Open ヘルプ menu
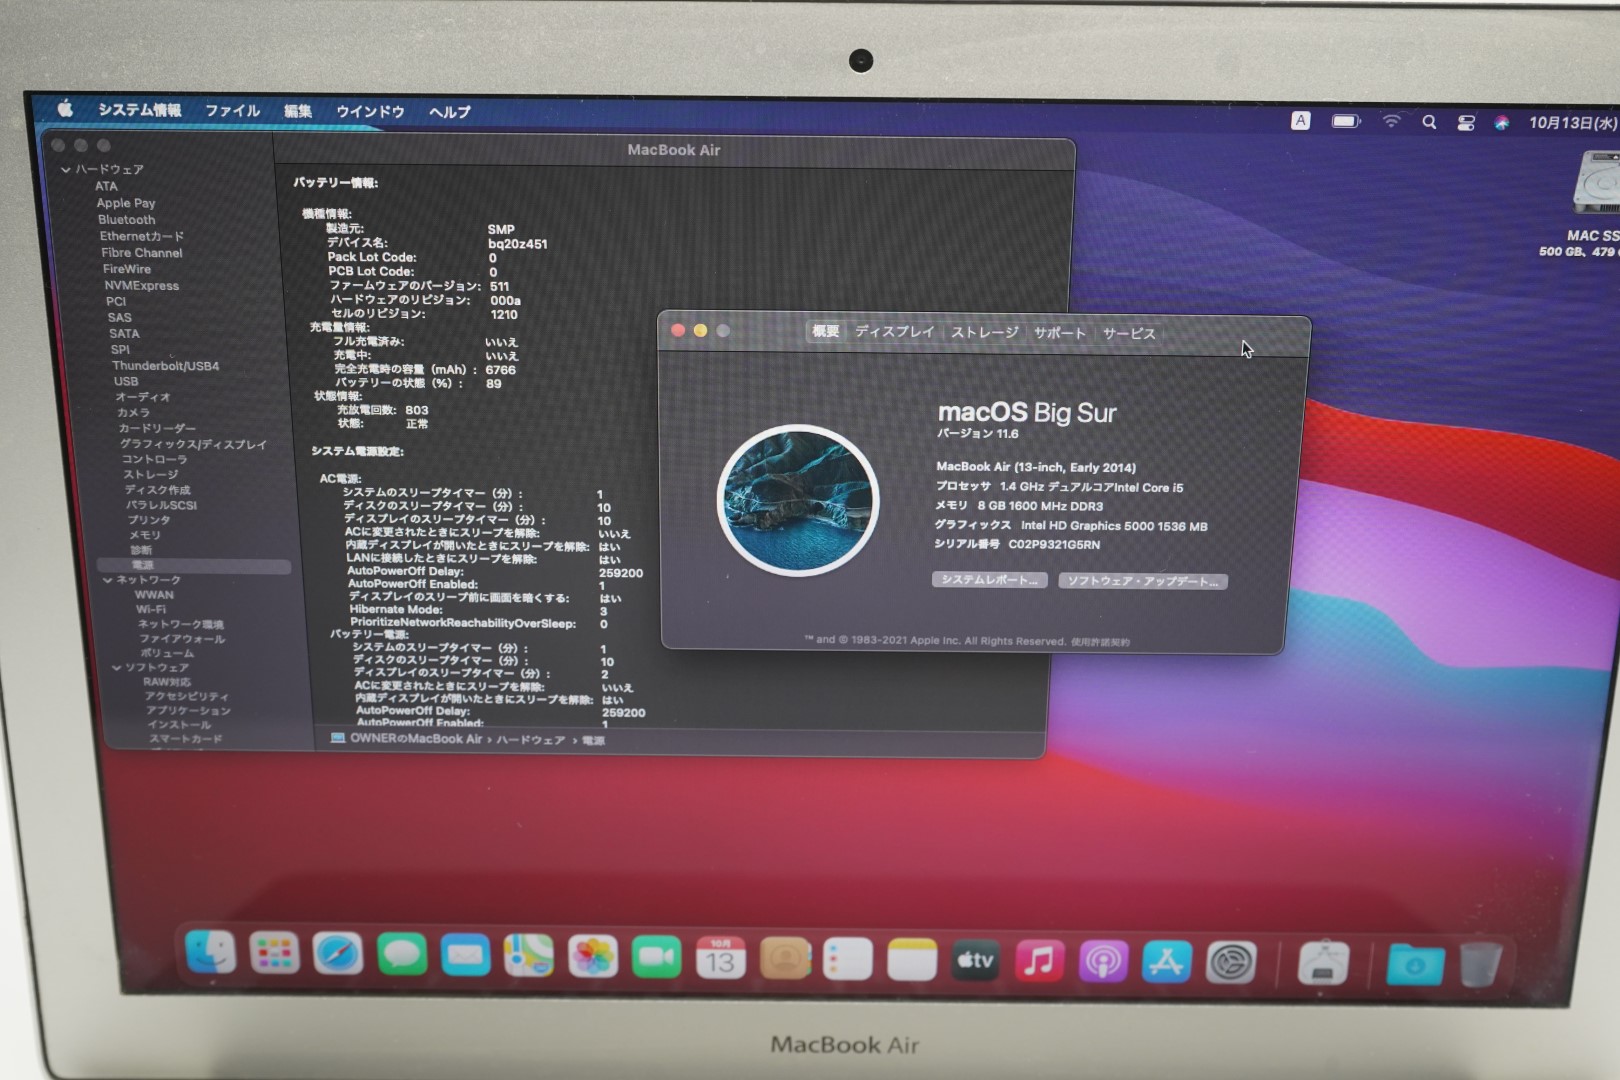This screenshot has height=1080, width=1620. coord(449,112)
